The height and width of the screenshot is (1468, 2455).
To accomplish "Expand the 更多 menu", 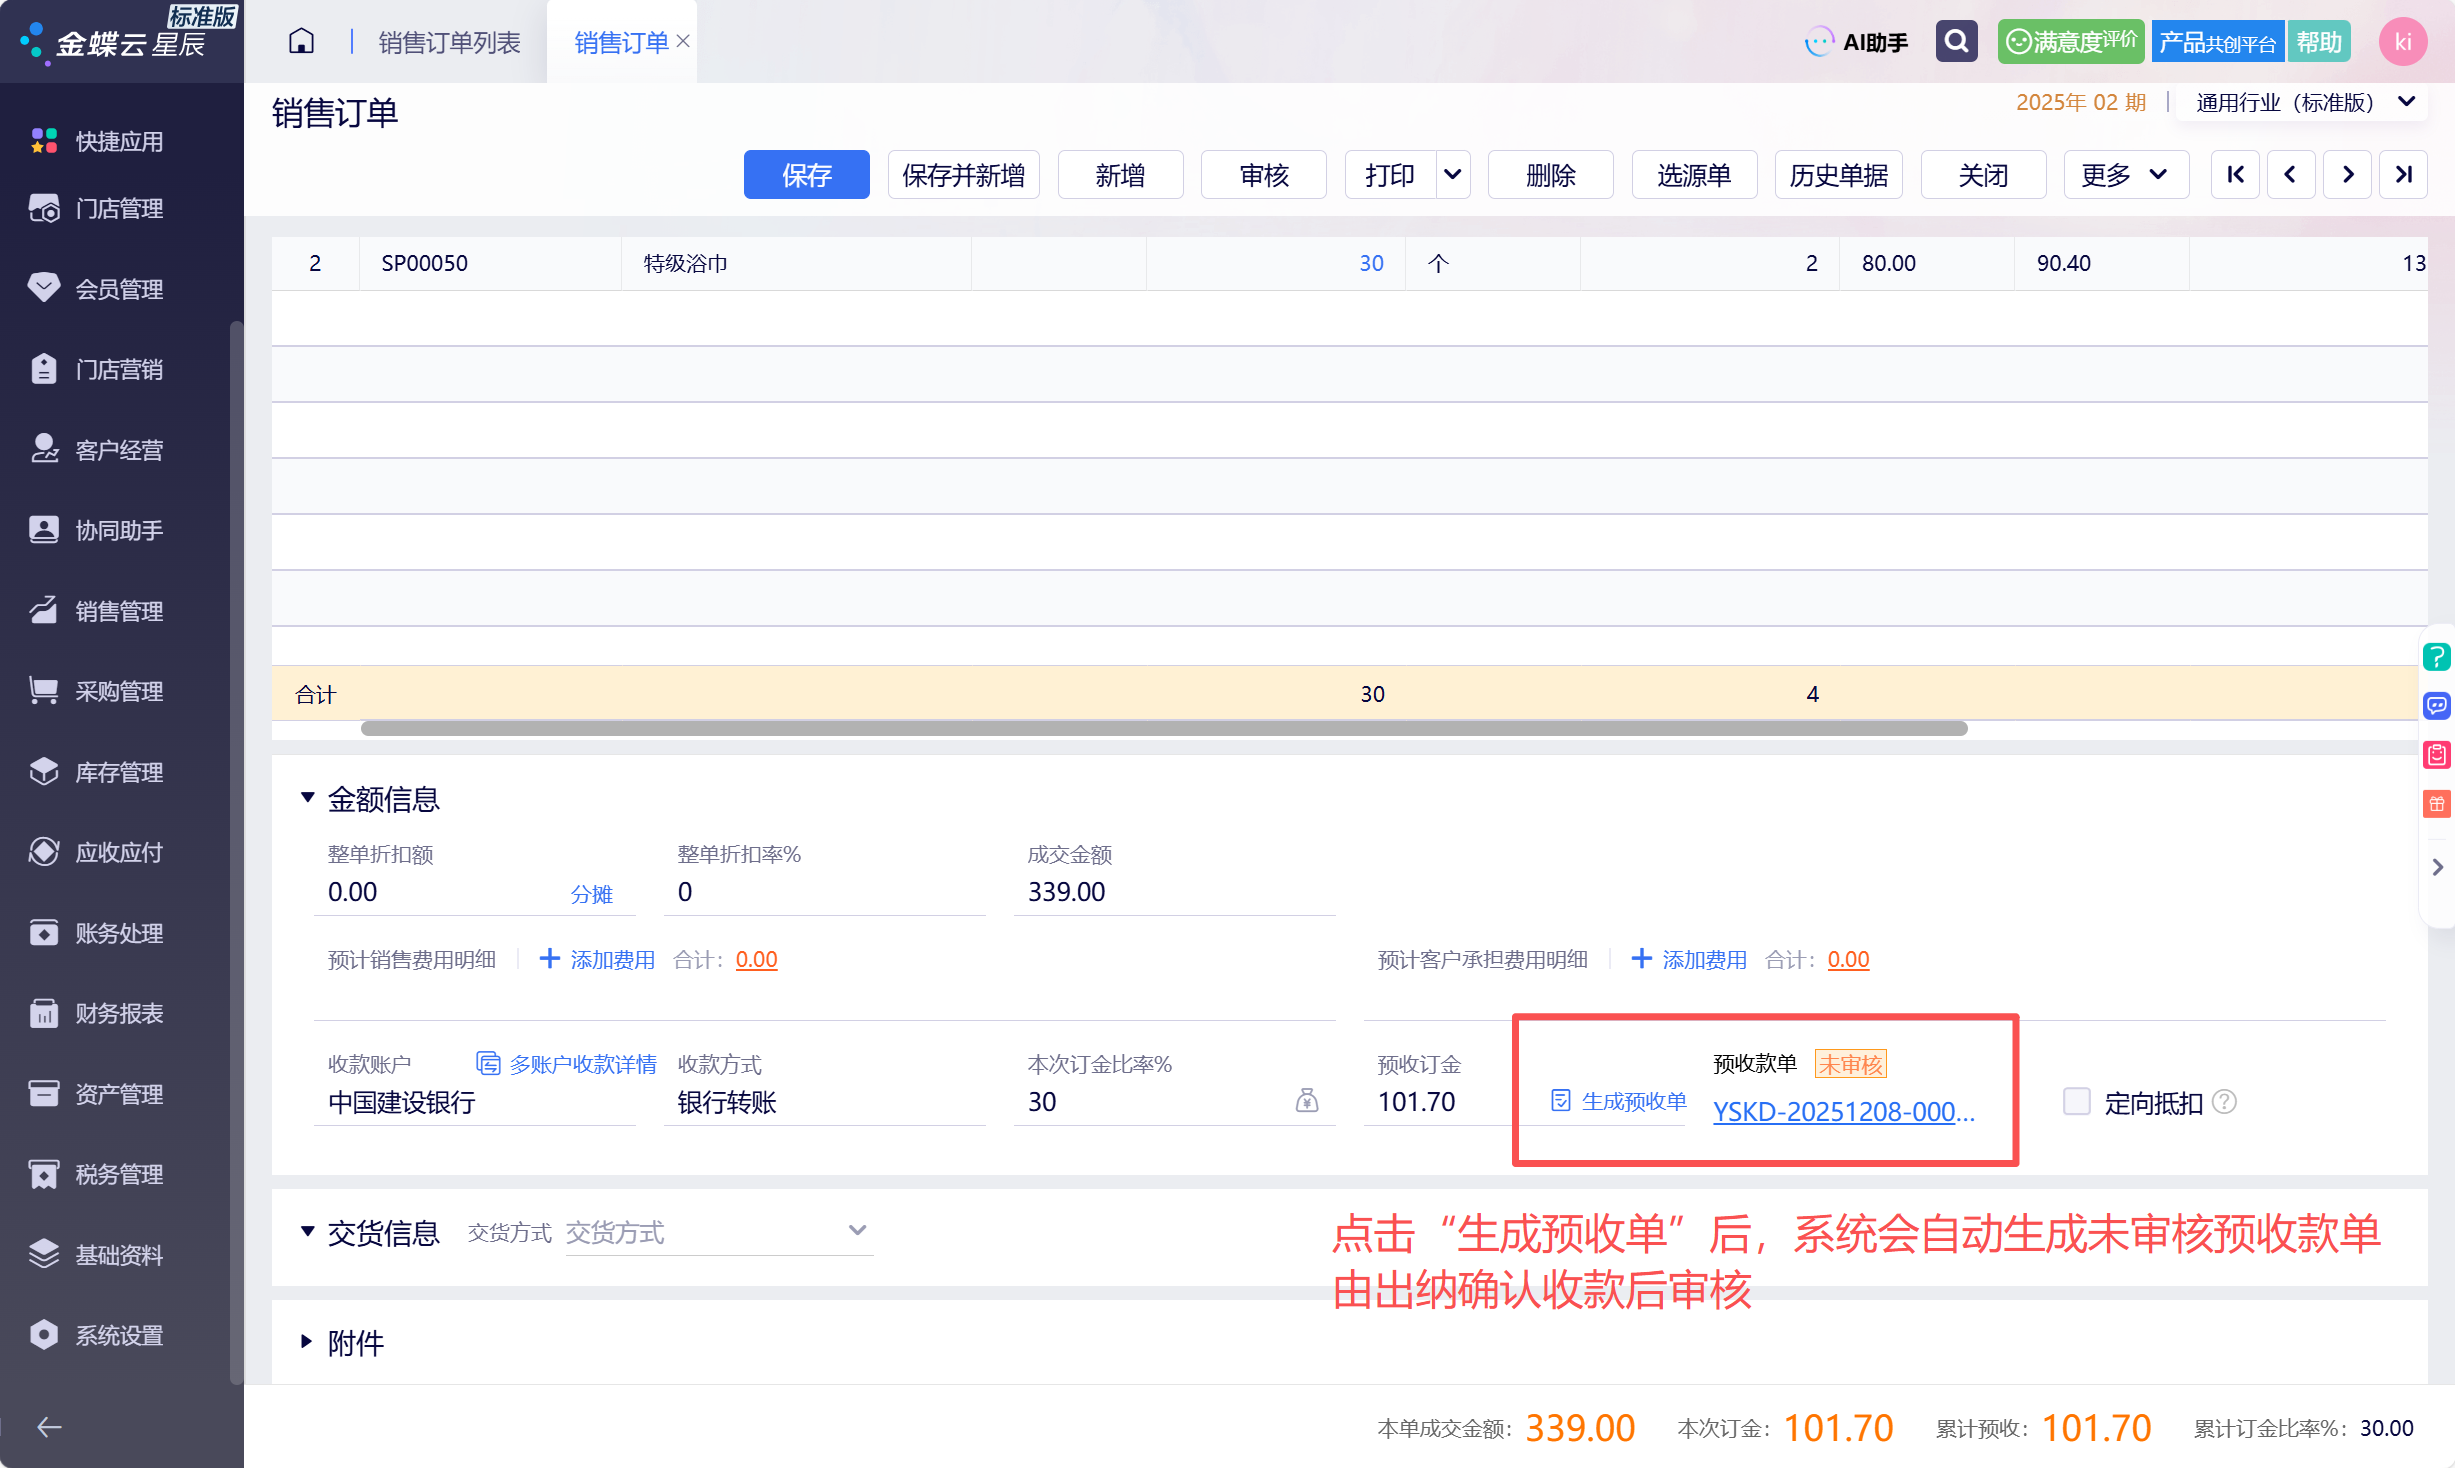I will 2126,175.
